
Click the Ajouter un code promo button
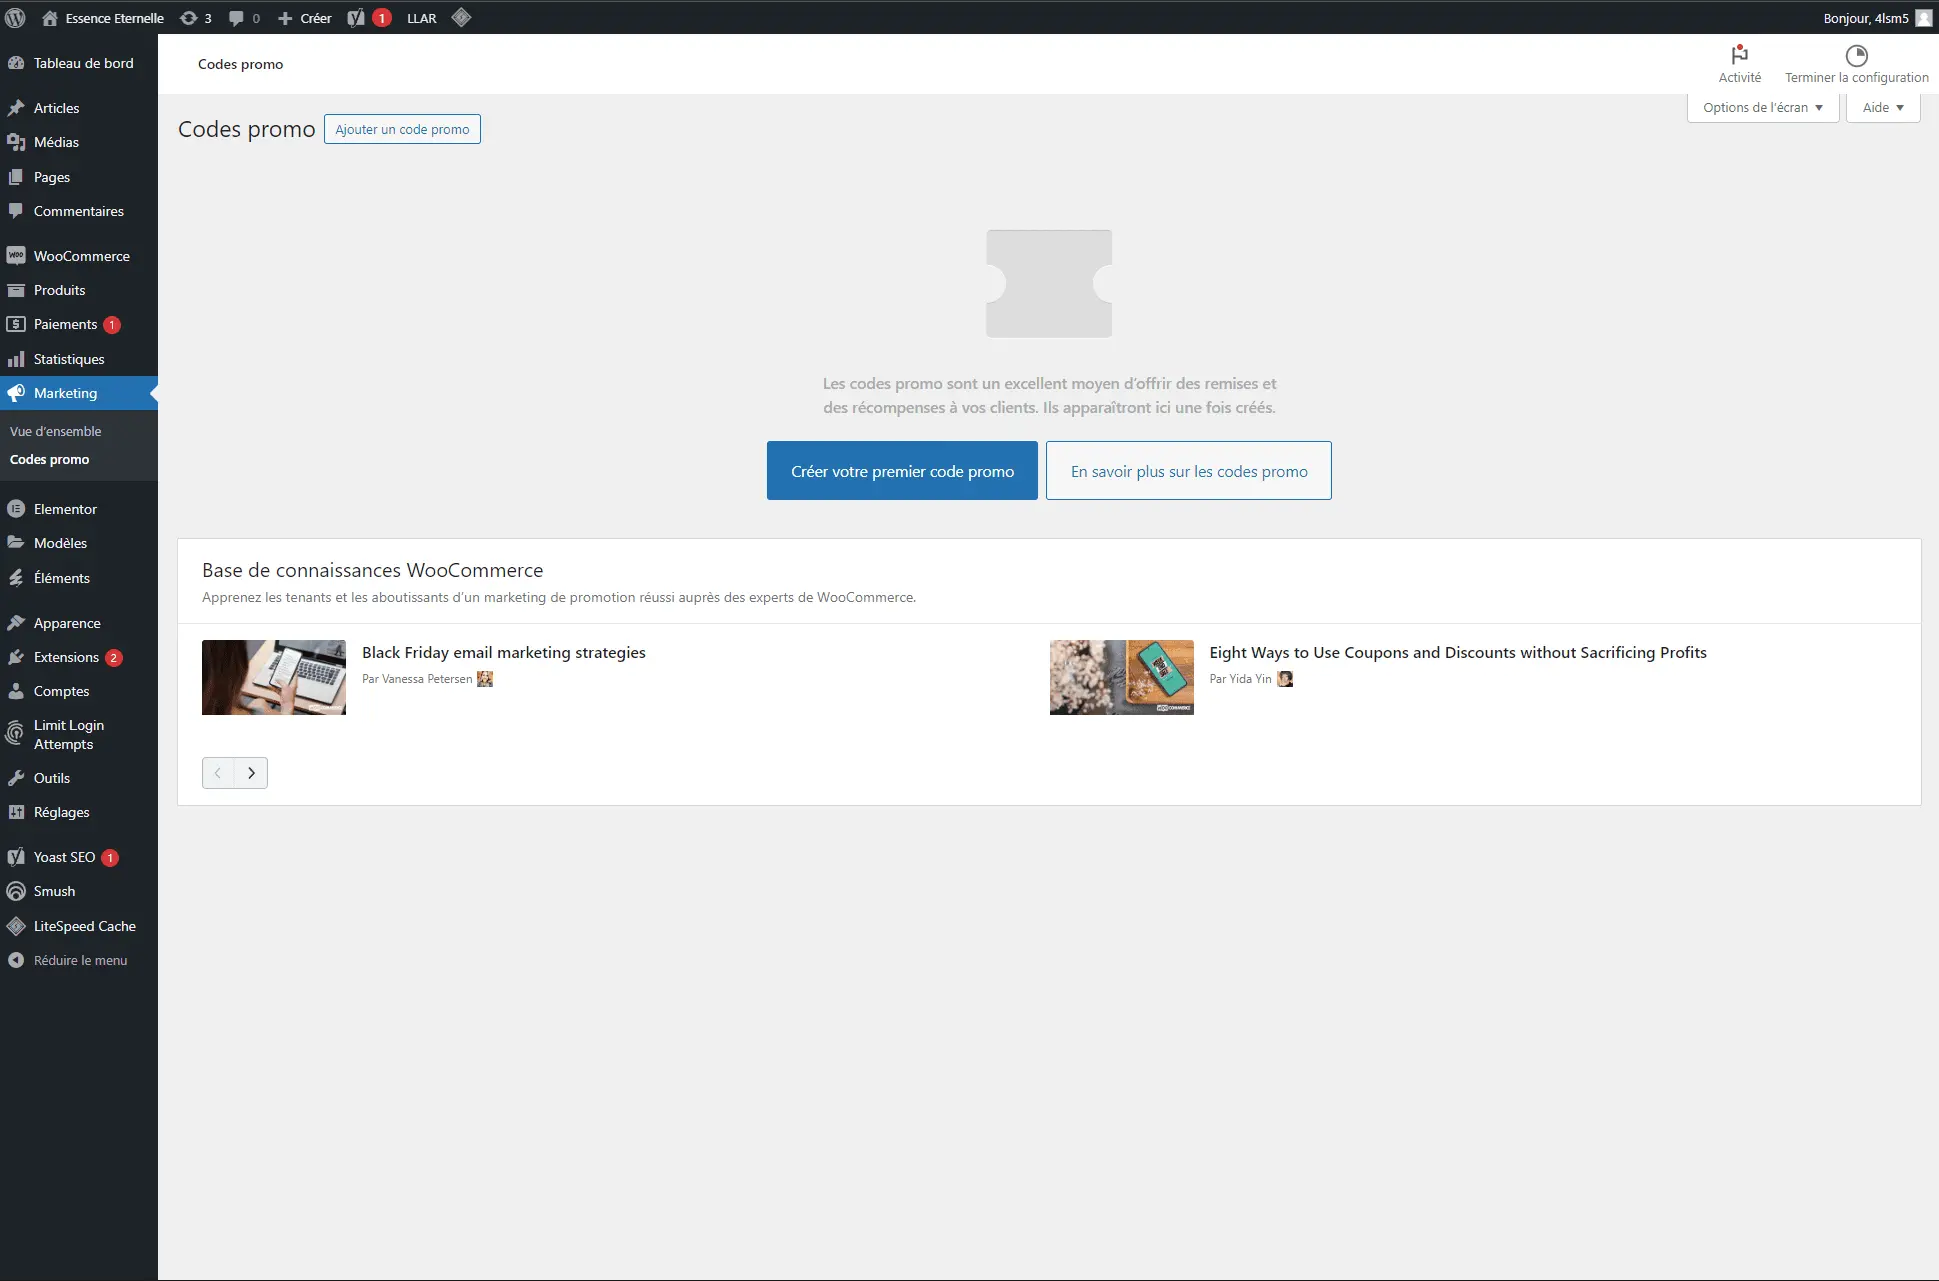402,129
